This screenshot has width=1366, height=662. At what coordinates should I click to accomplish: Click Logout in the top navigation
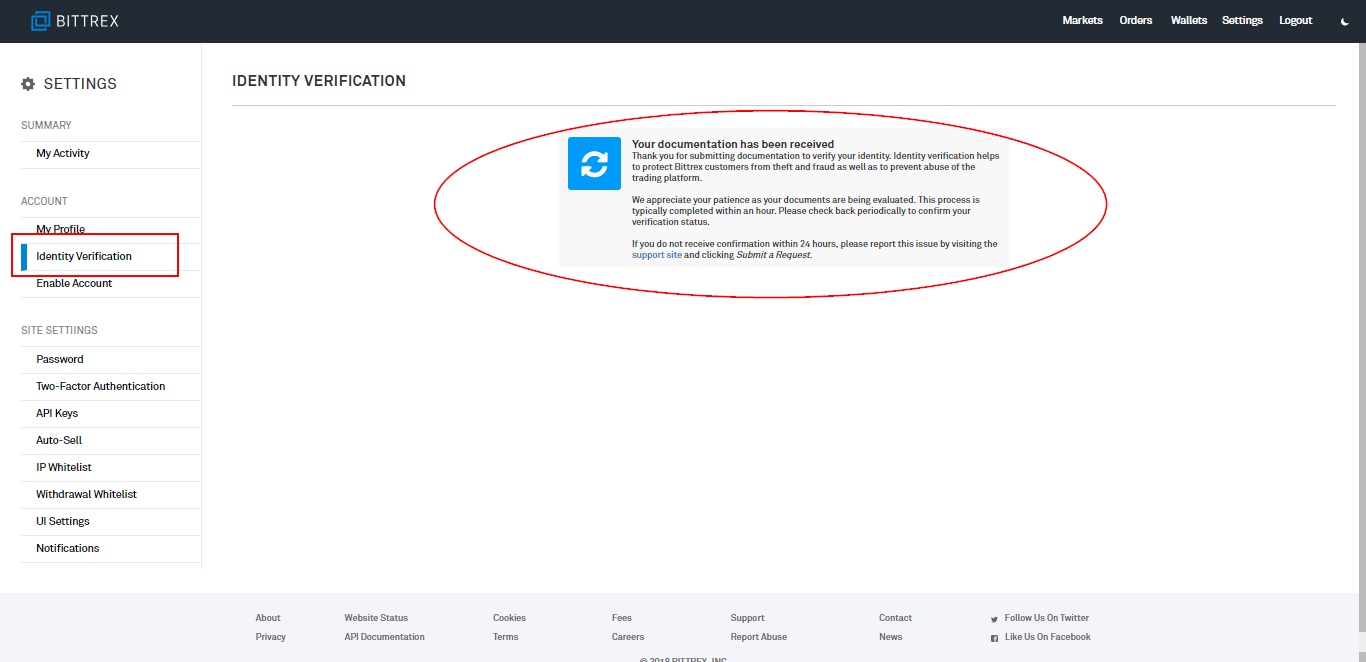pos(1296,20)
